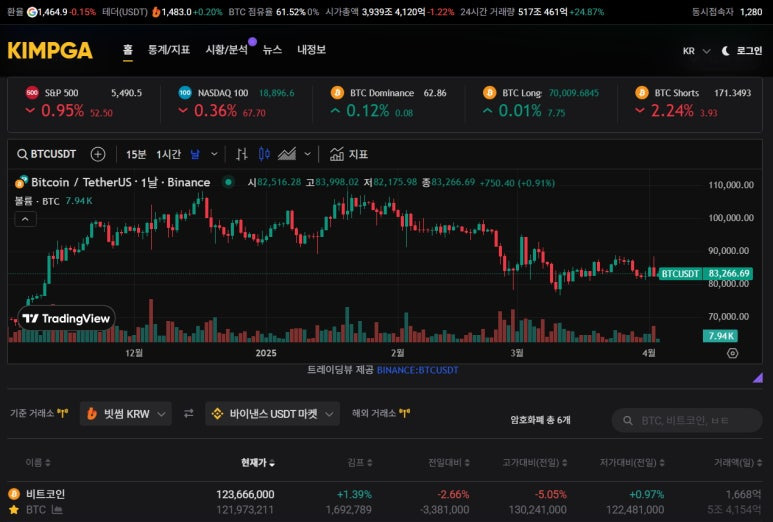
Task: Click the BTC Long card
Action: (x=540, y=103)
